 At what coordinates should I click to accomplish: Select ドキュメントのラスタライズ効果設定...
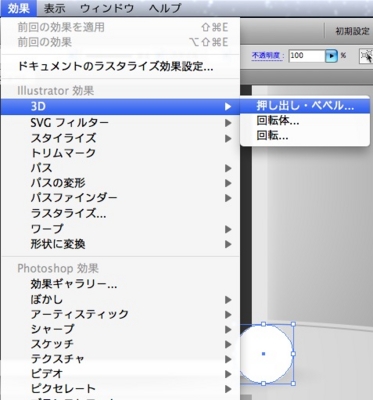120,66
